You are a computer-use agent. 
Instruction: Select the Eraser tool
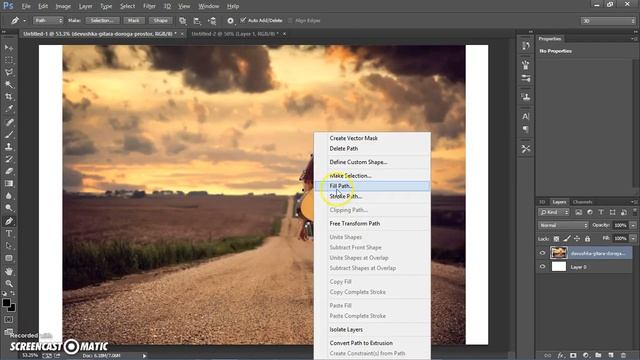[x=9, y=171]
